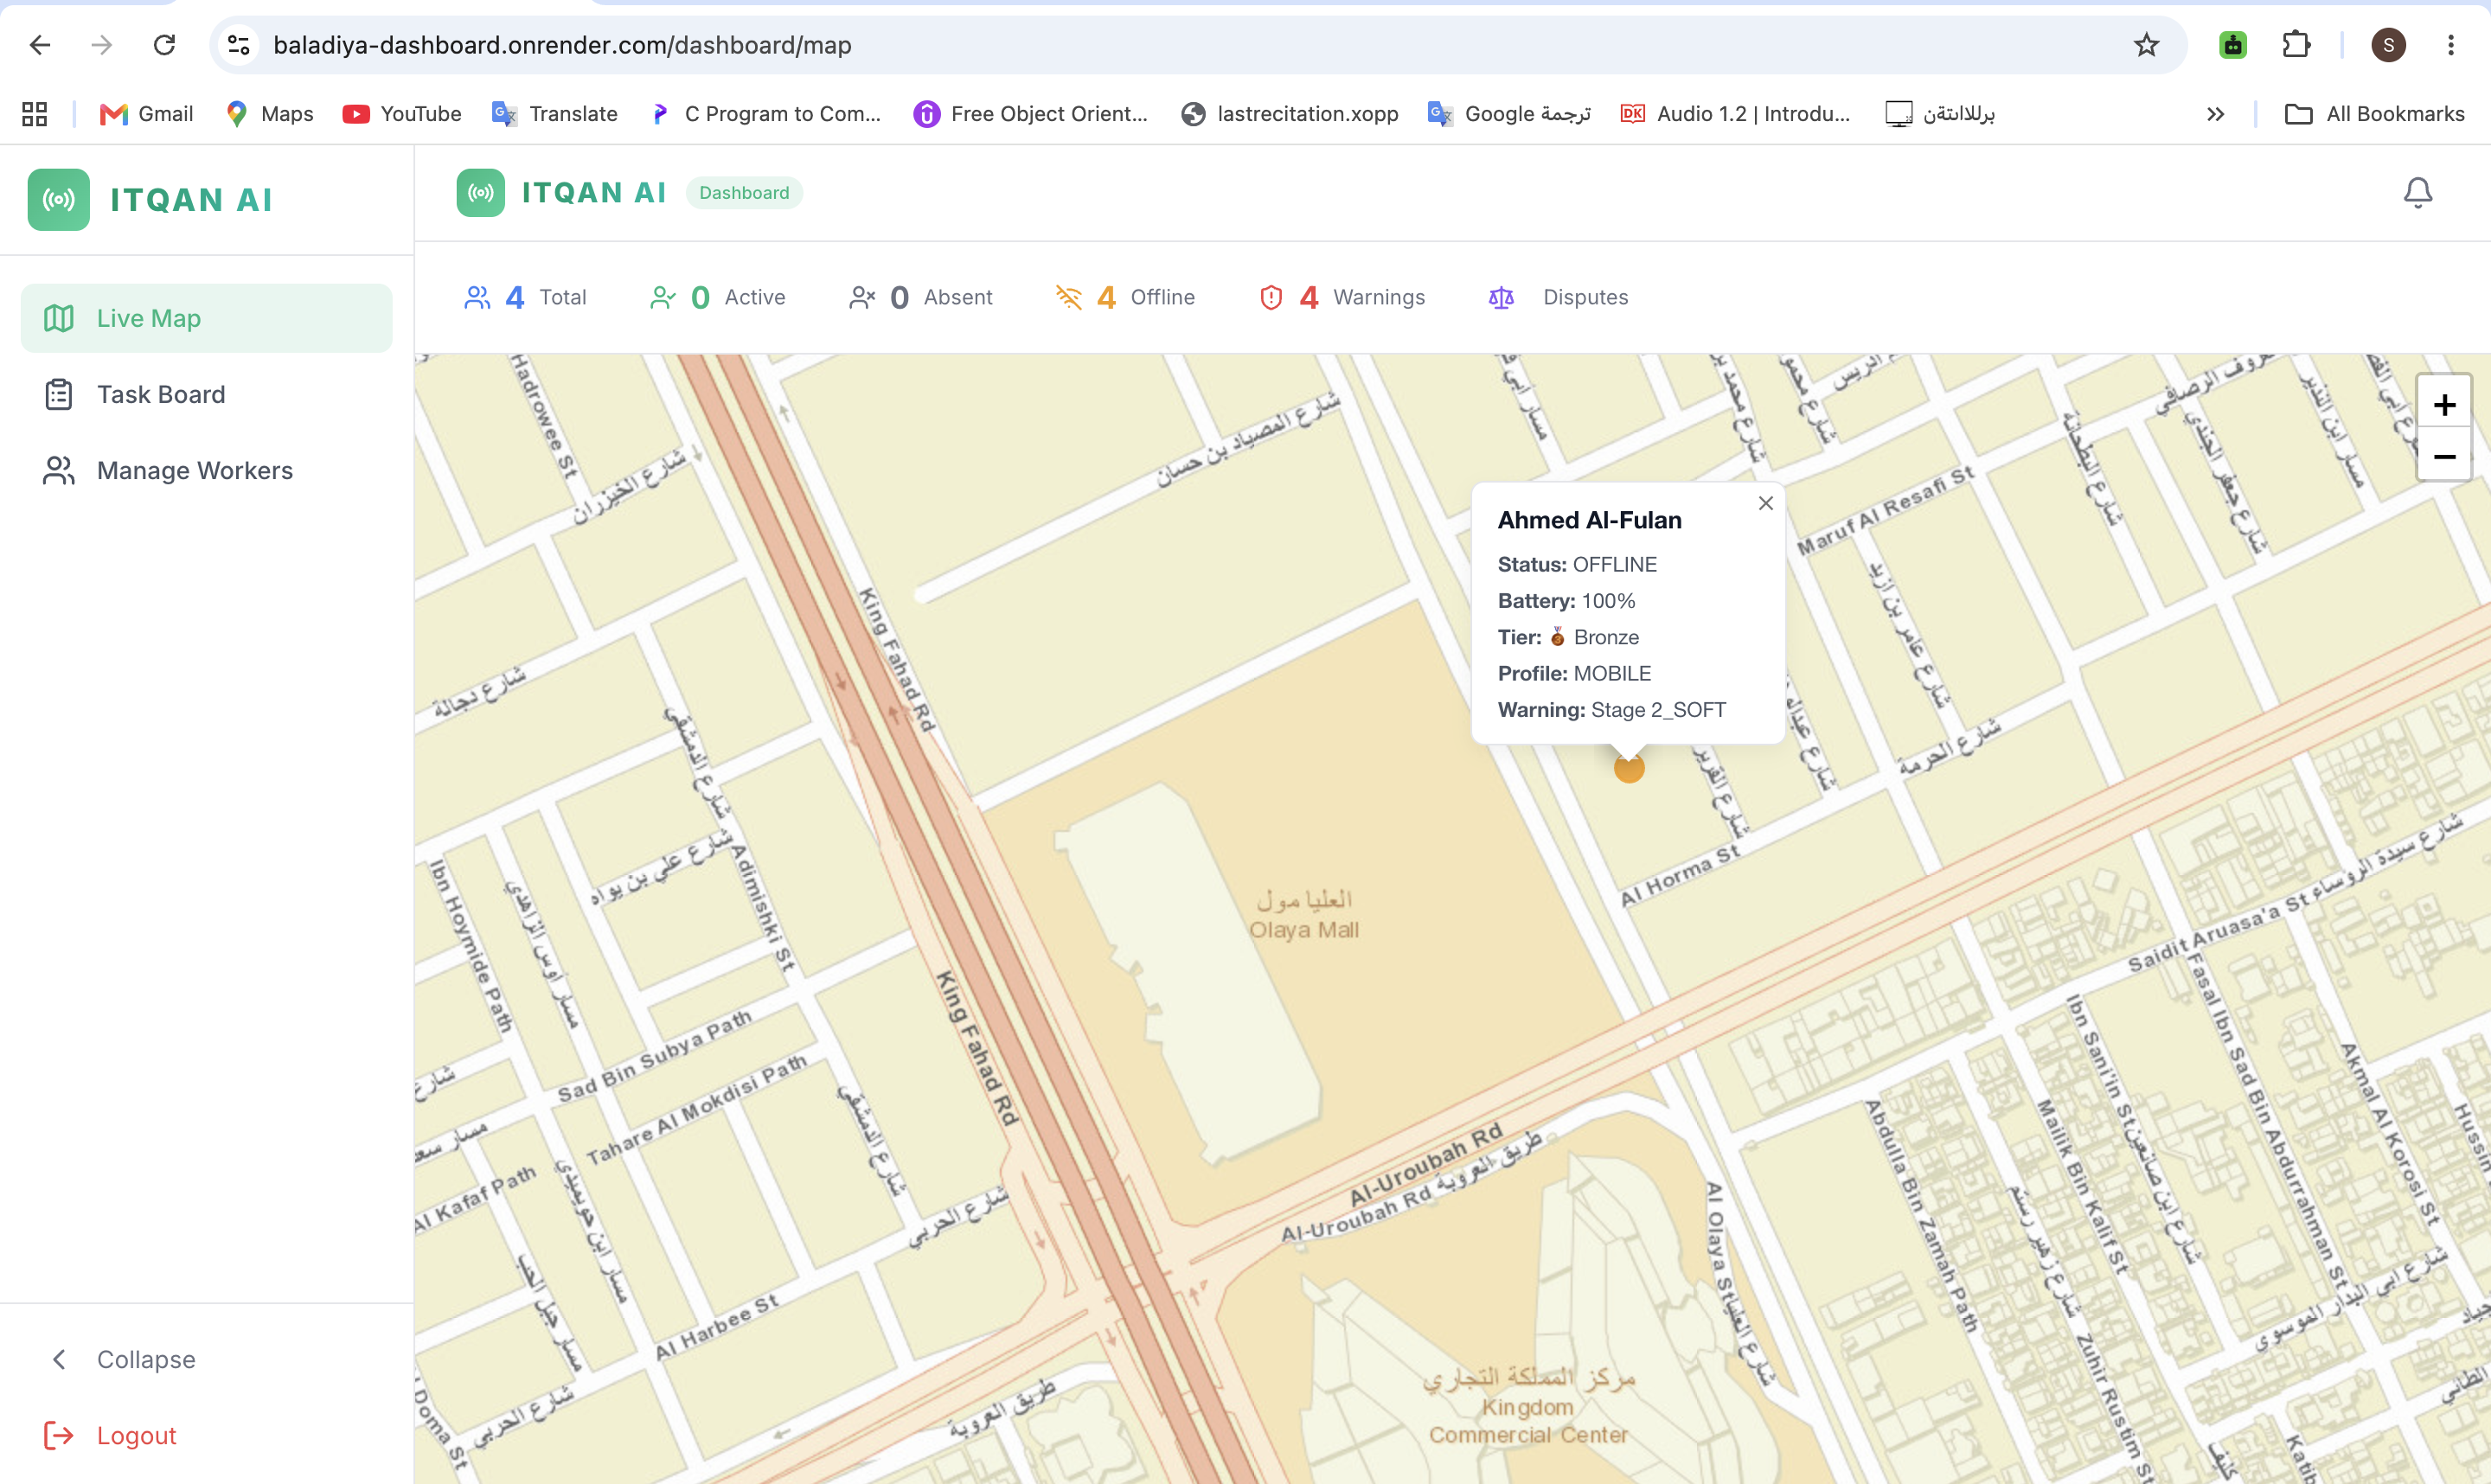Open C Program to Com... bookmark
Screen dimensions: 2491x1484
pyautogui.click(x=765, y=114)
